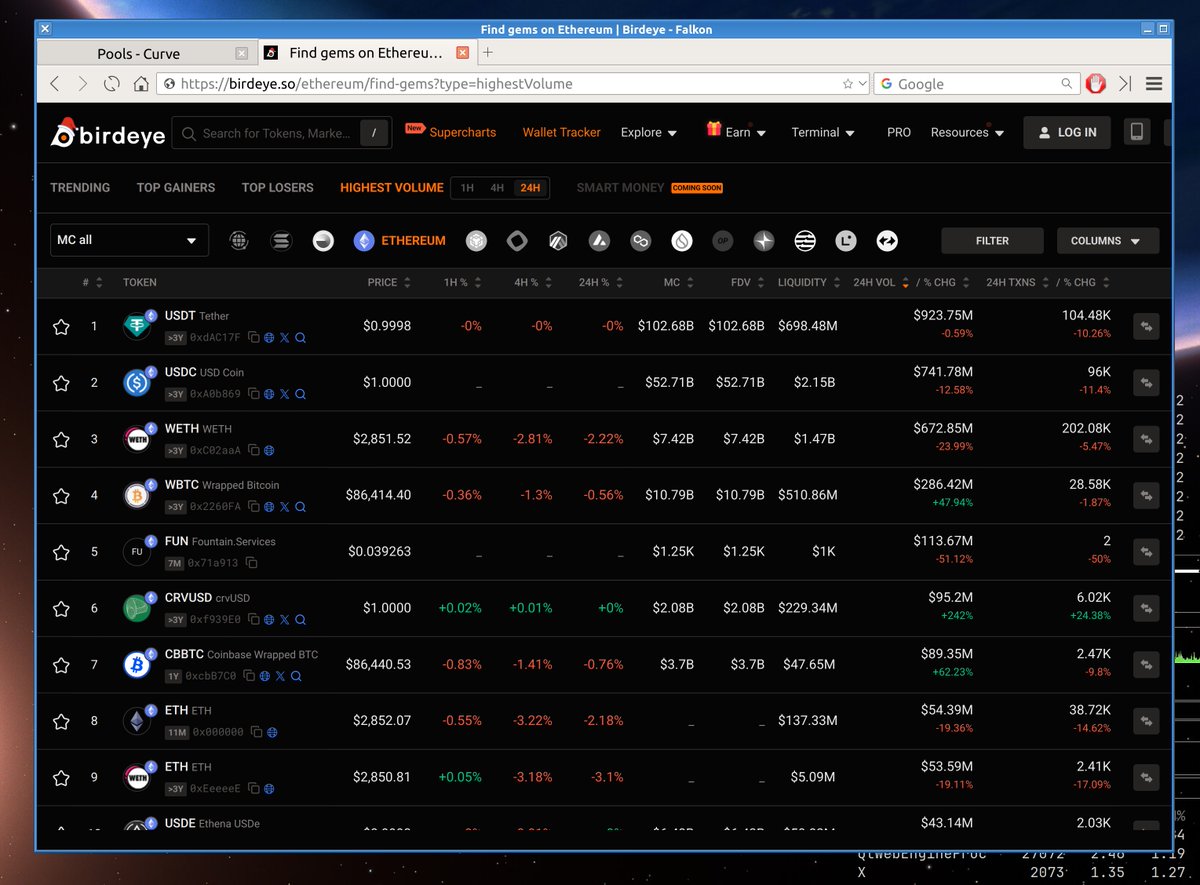Switch to the Arbitrum chain icon
Image resolution: width=1200 pixels, height=885 pixels.
pyautogui.click(x=557, y=240)
